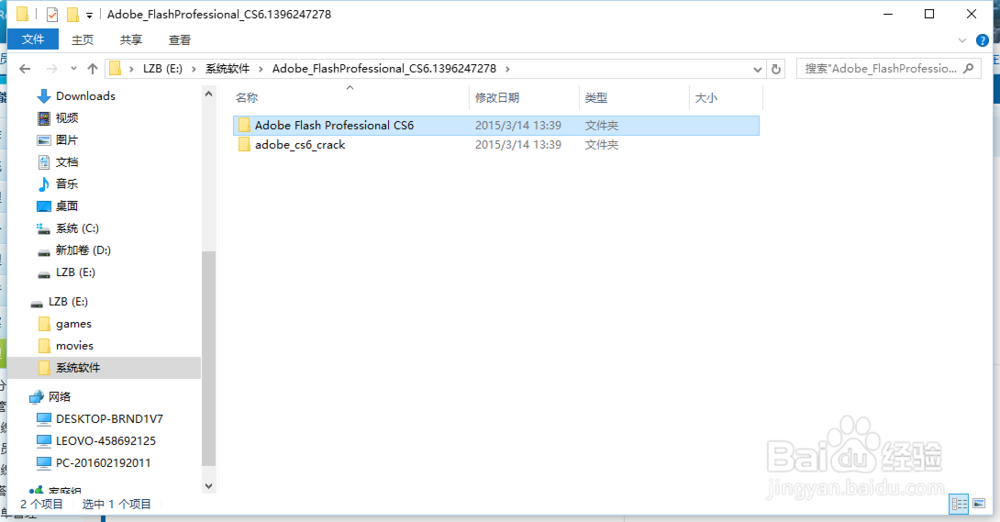Click the DESKTOP-BRND1V7 computer icon

point(43,419)
